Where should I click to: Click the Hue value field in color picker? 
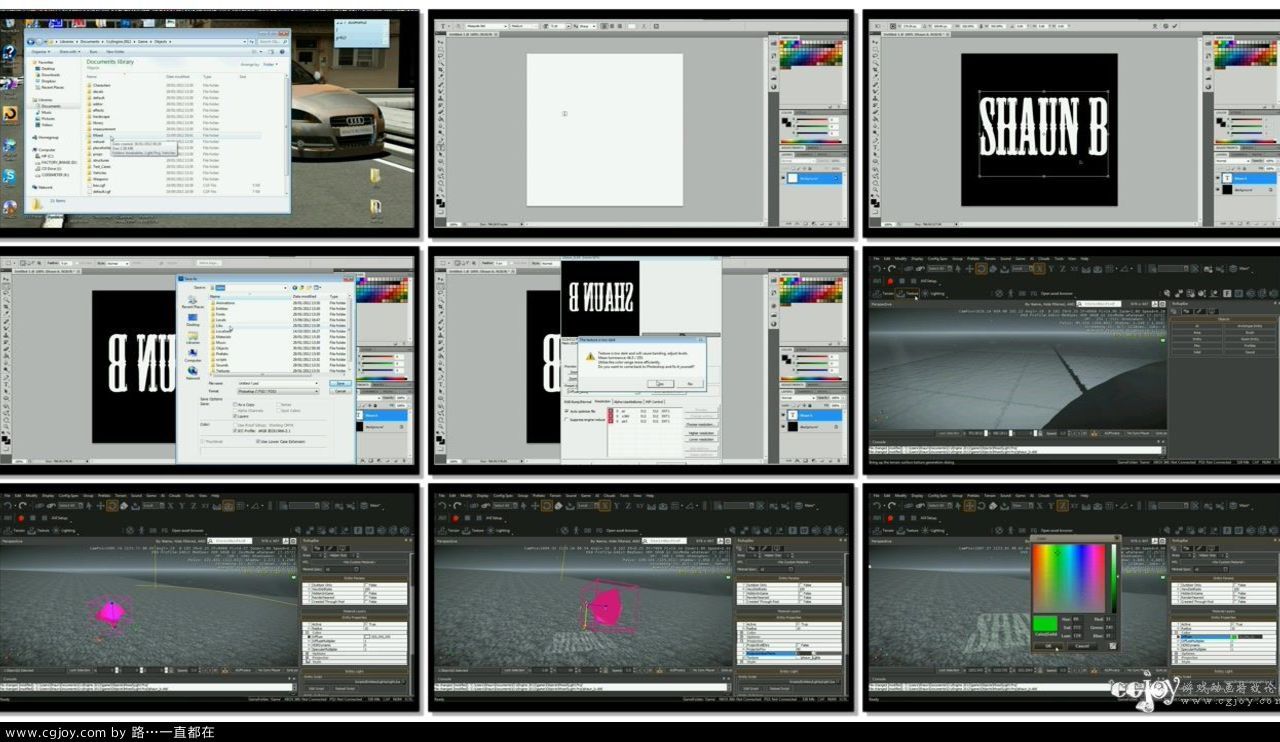[x=1077, y=619]
